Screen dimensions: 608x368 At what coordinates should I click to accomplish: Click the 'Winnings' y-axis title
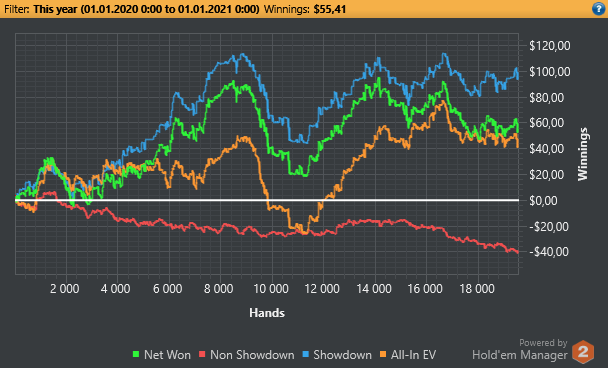[583, 154]
